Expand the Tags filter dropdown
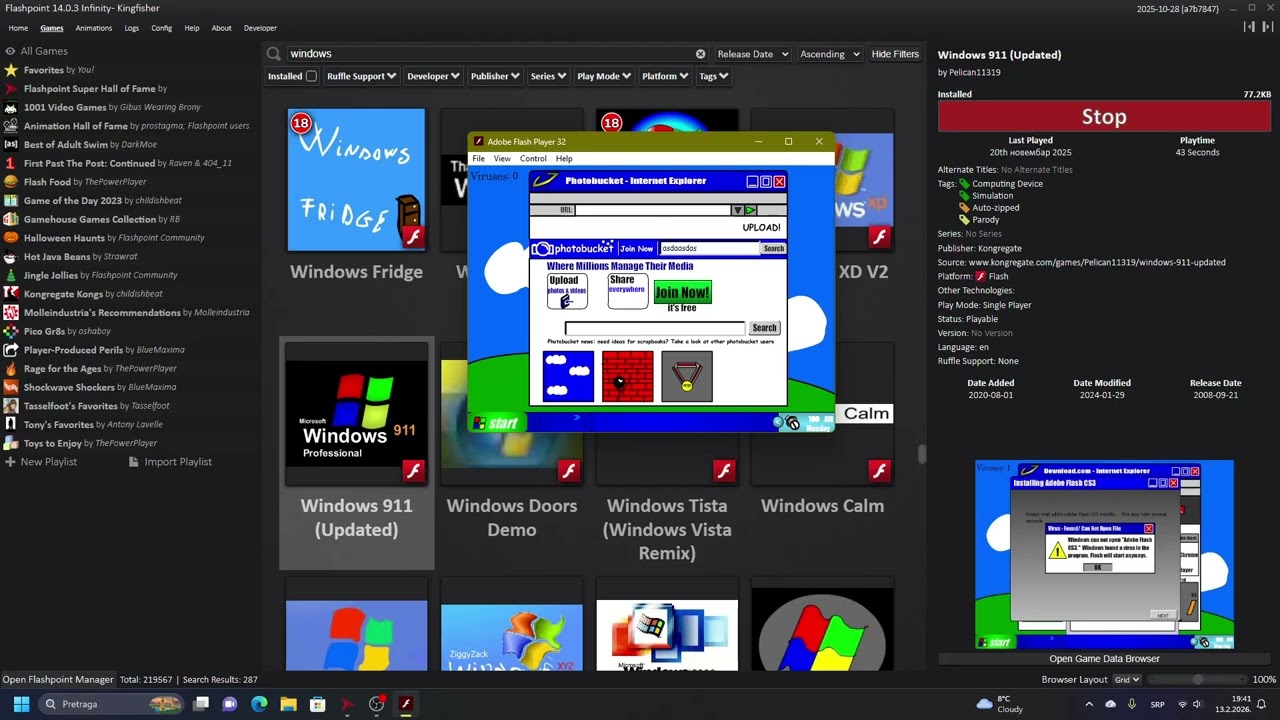The image size is (1280, 720). point(713,76)
